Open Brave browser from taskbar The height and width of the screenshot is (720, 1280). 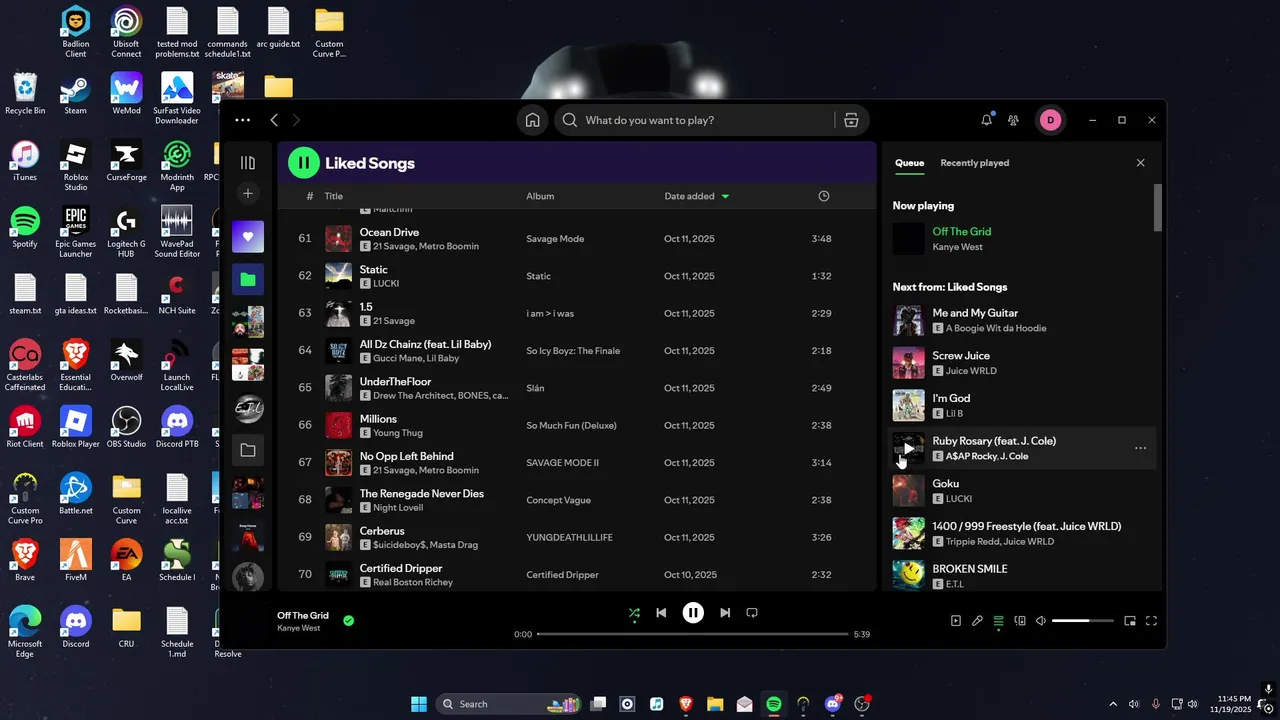pyautogui.click(x=686, y=704)
